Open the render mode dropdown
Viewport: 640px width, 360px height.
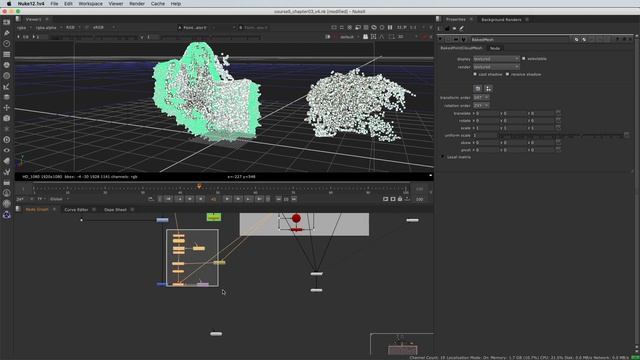[496, 67]
